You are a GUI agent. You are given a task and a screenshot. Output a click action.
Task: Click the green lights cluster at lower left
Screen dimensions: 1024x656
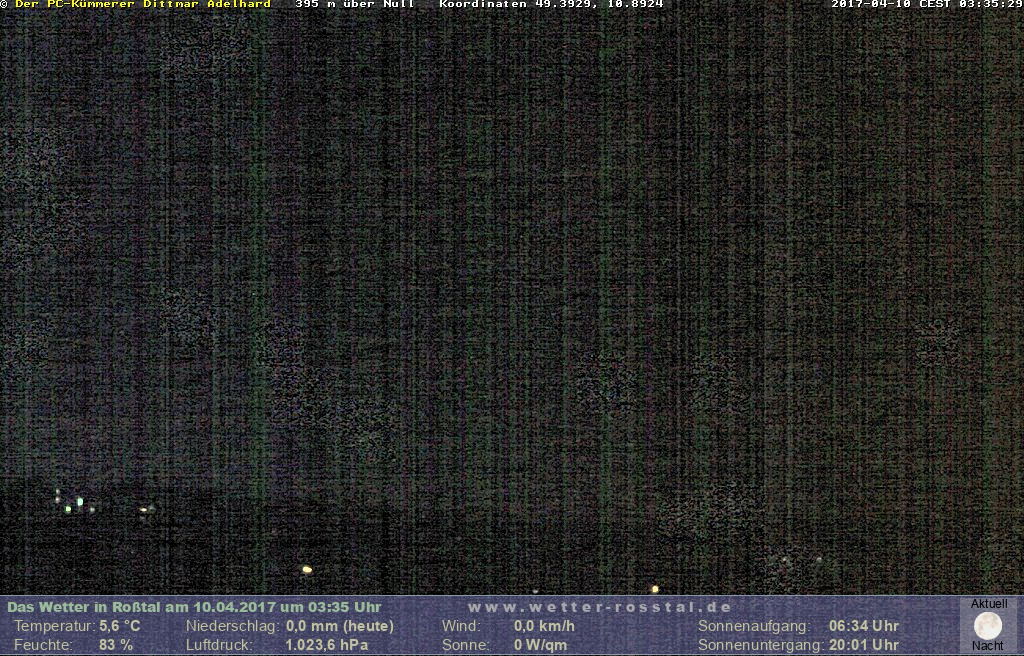tap(74, 504)
